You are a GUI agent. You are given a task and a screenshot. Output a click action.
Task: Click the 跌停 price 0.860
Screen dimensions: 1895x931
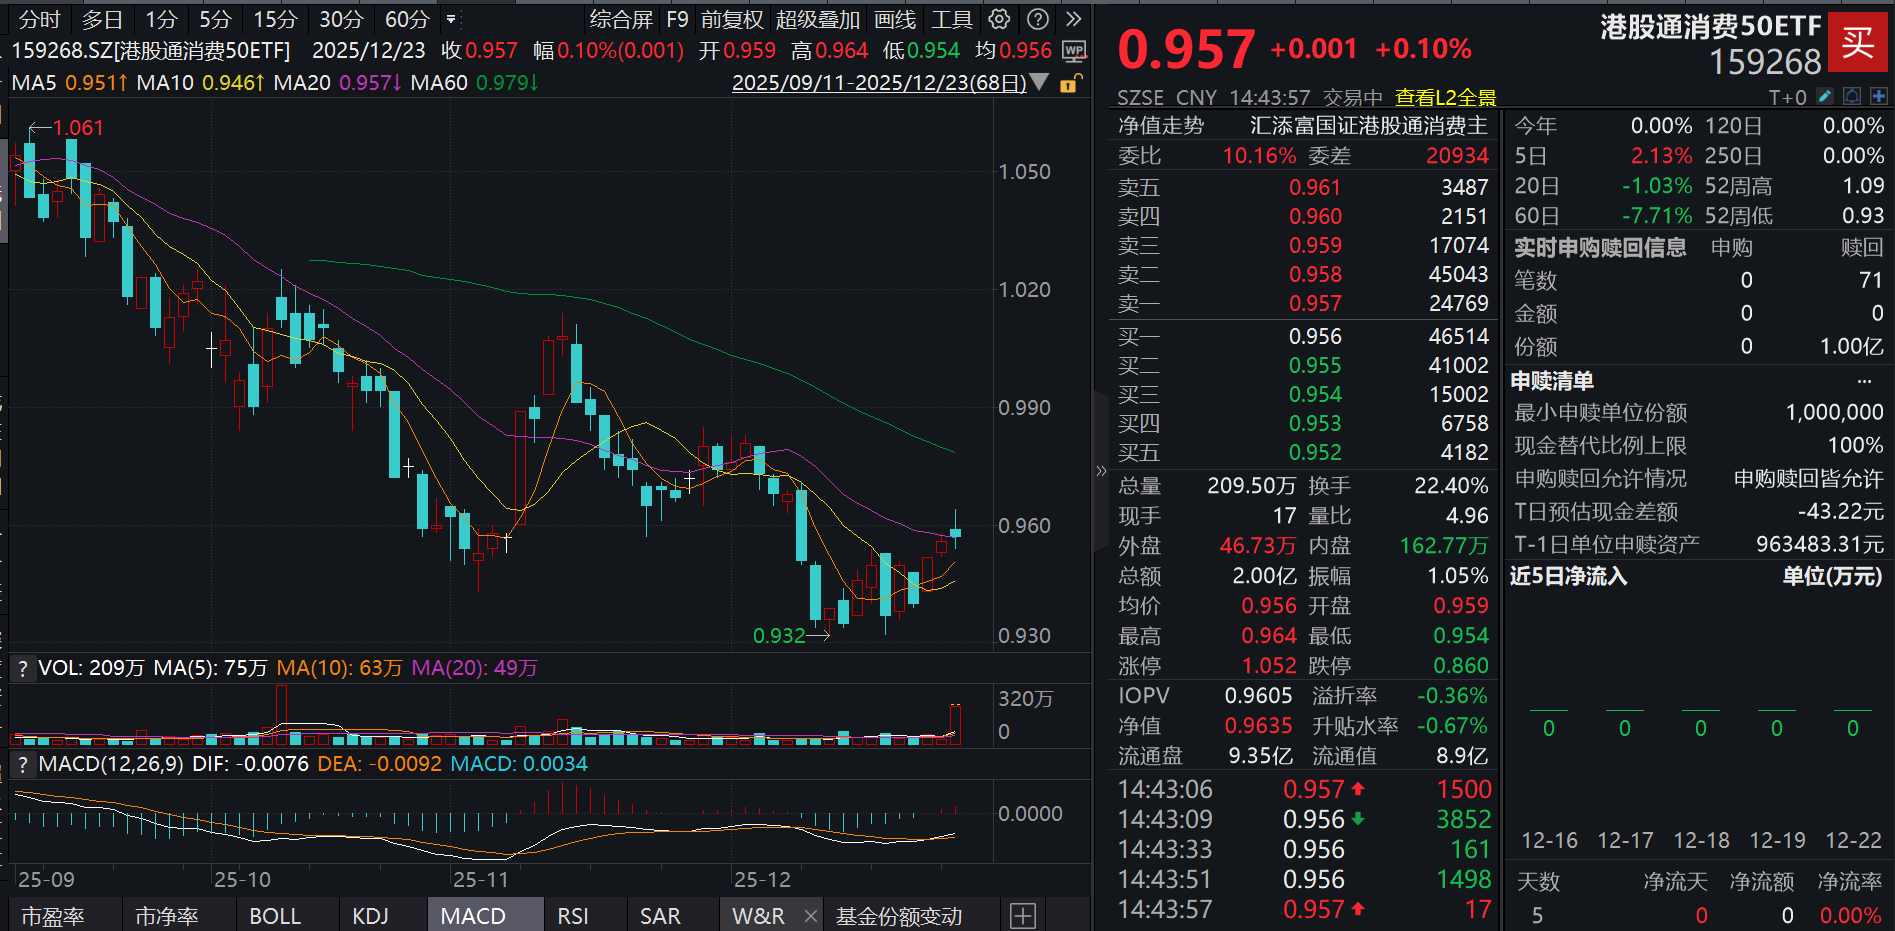(1461, 666)
